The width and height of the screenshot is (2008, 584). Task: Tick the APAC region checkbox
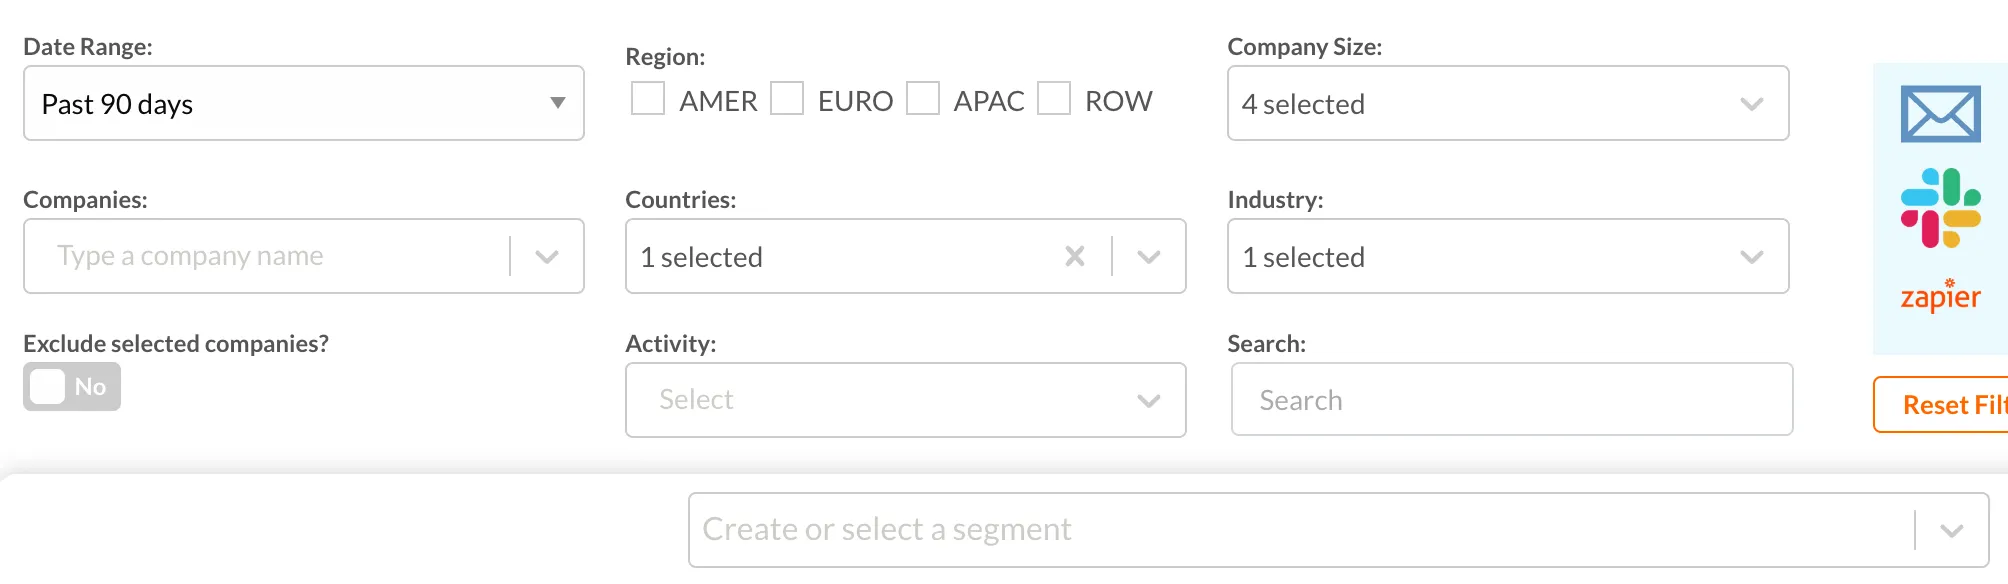point(923,99)
